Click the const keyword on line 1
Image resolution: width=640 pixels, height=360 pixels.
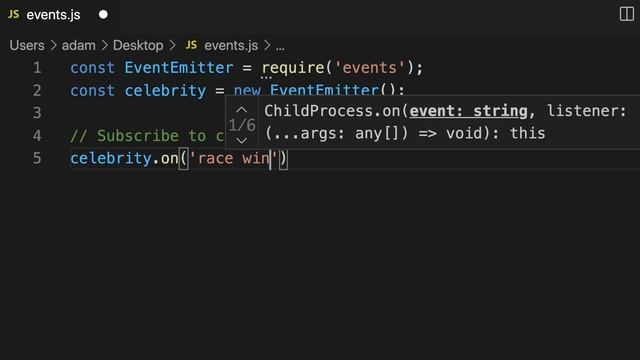click(x=92, y=68)
